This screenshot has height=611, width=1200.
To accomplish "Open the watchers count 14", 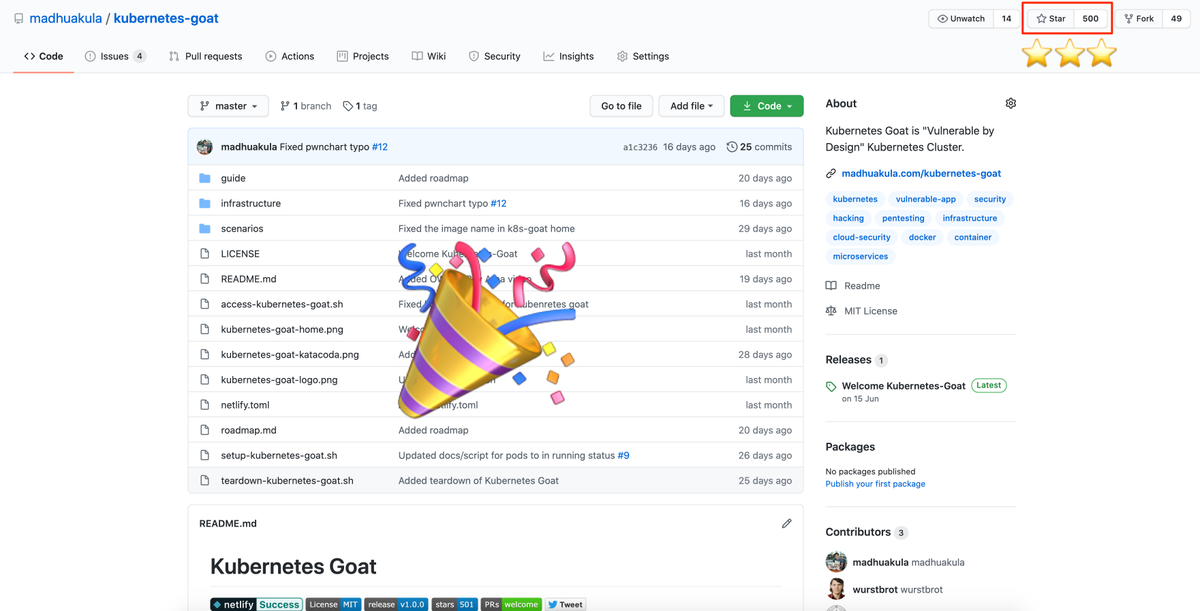I will click(1007, 19).
